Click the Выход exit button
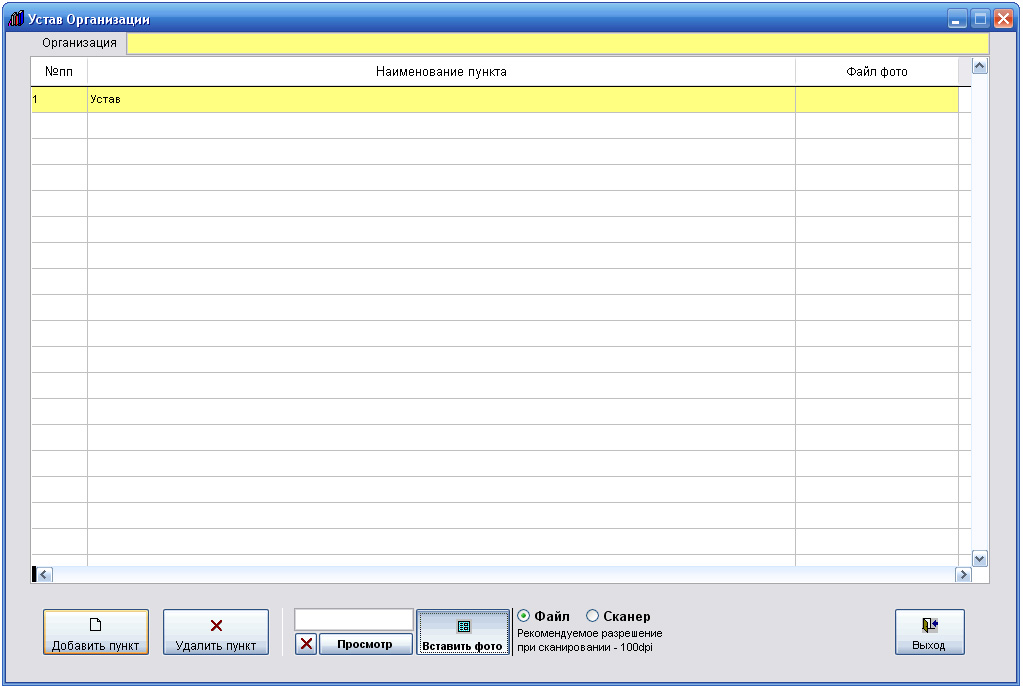The width and height of the screenshot is (1023, 686). pyautogui.click(x=929, y=632)
